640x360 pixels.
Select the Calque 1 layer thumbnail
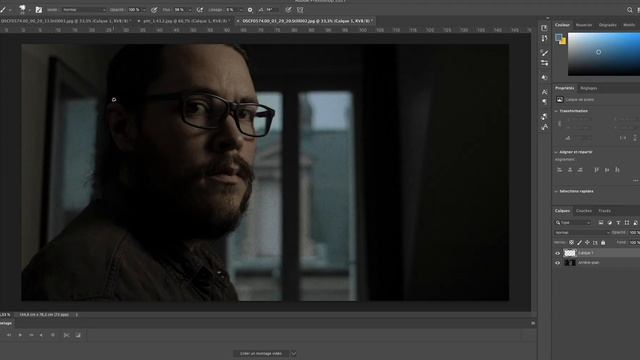coord(570,253)
